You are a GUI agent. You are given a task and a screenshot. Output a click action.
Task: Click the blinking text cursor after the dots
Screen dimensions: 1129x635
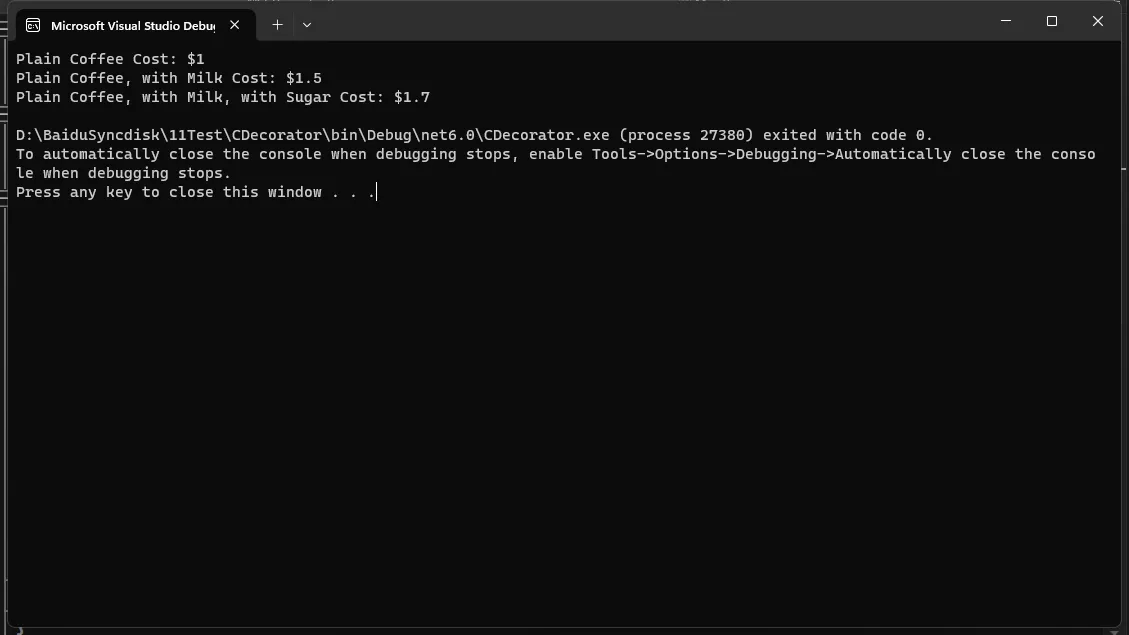click(x=377, y=192)
